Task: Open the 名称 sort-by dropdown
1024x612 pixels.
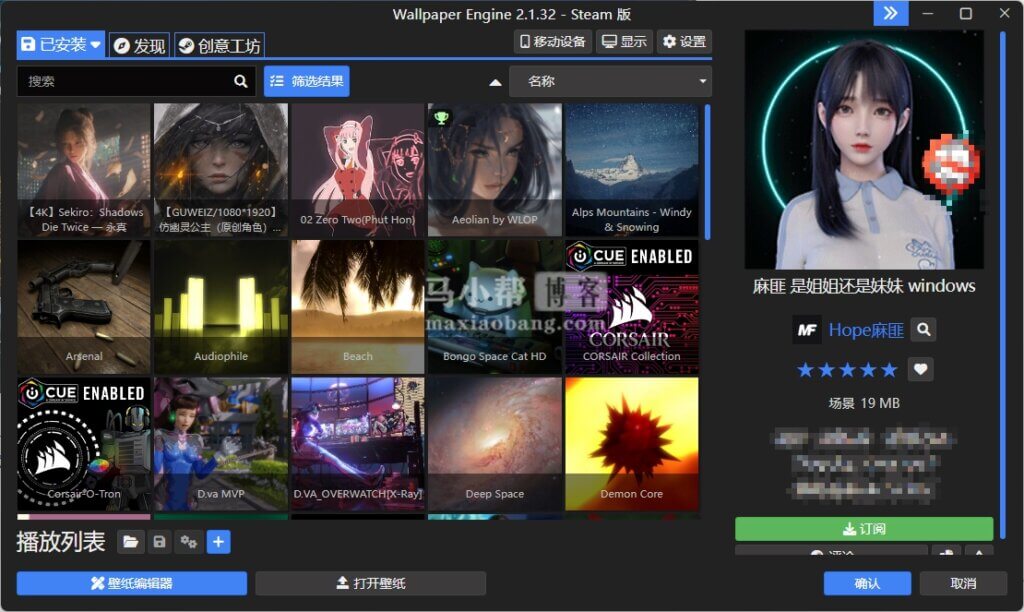Action: click(x=610, y=82)
